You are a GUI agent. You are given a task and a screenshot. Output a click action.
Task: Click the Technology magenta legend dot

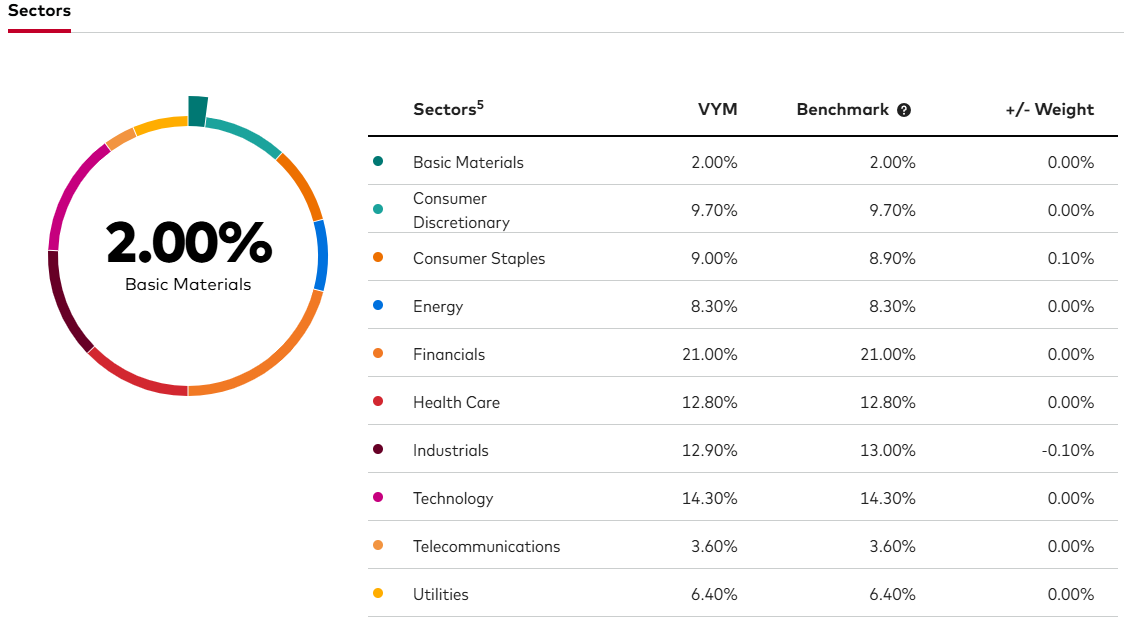click(x=378, y=498)
